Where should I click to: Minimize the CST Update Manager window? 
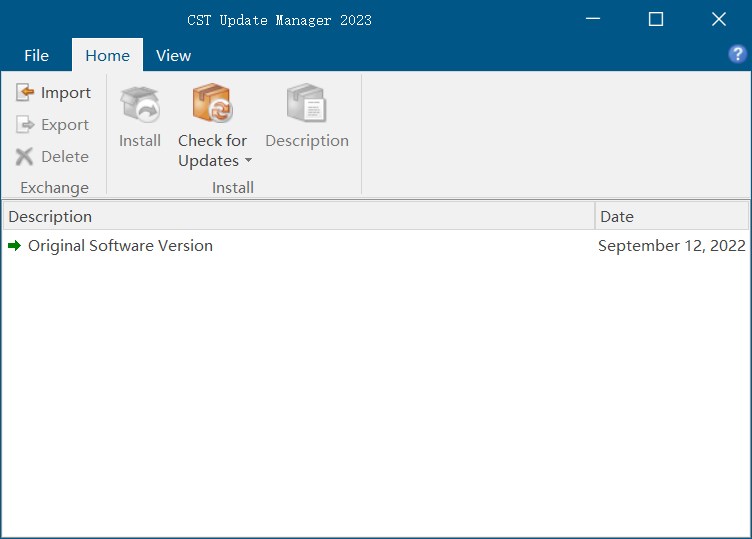pyautogui.click(x=593, y=19)
